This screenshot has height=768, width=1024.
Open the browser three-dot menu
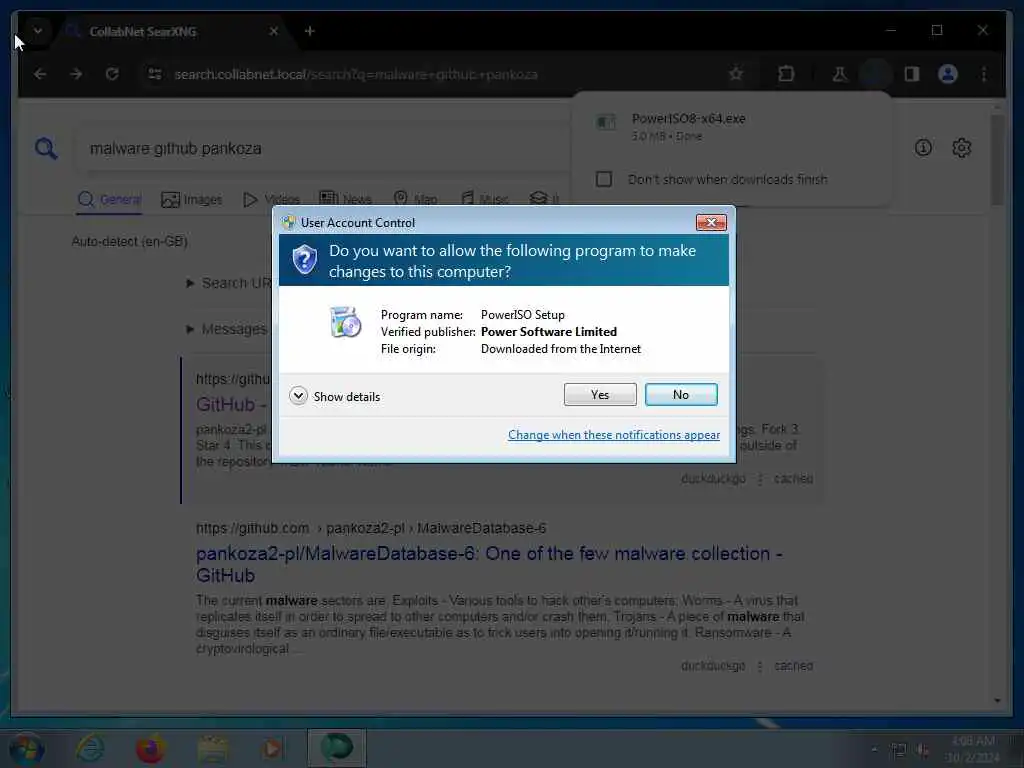[984, 74]
